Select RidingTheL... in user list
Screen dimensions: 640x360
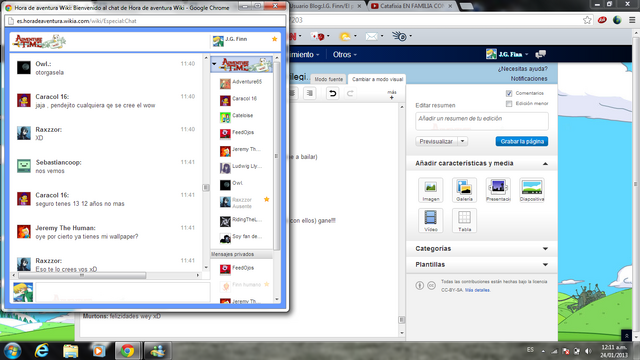click(x=242, y=221)
